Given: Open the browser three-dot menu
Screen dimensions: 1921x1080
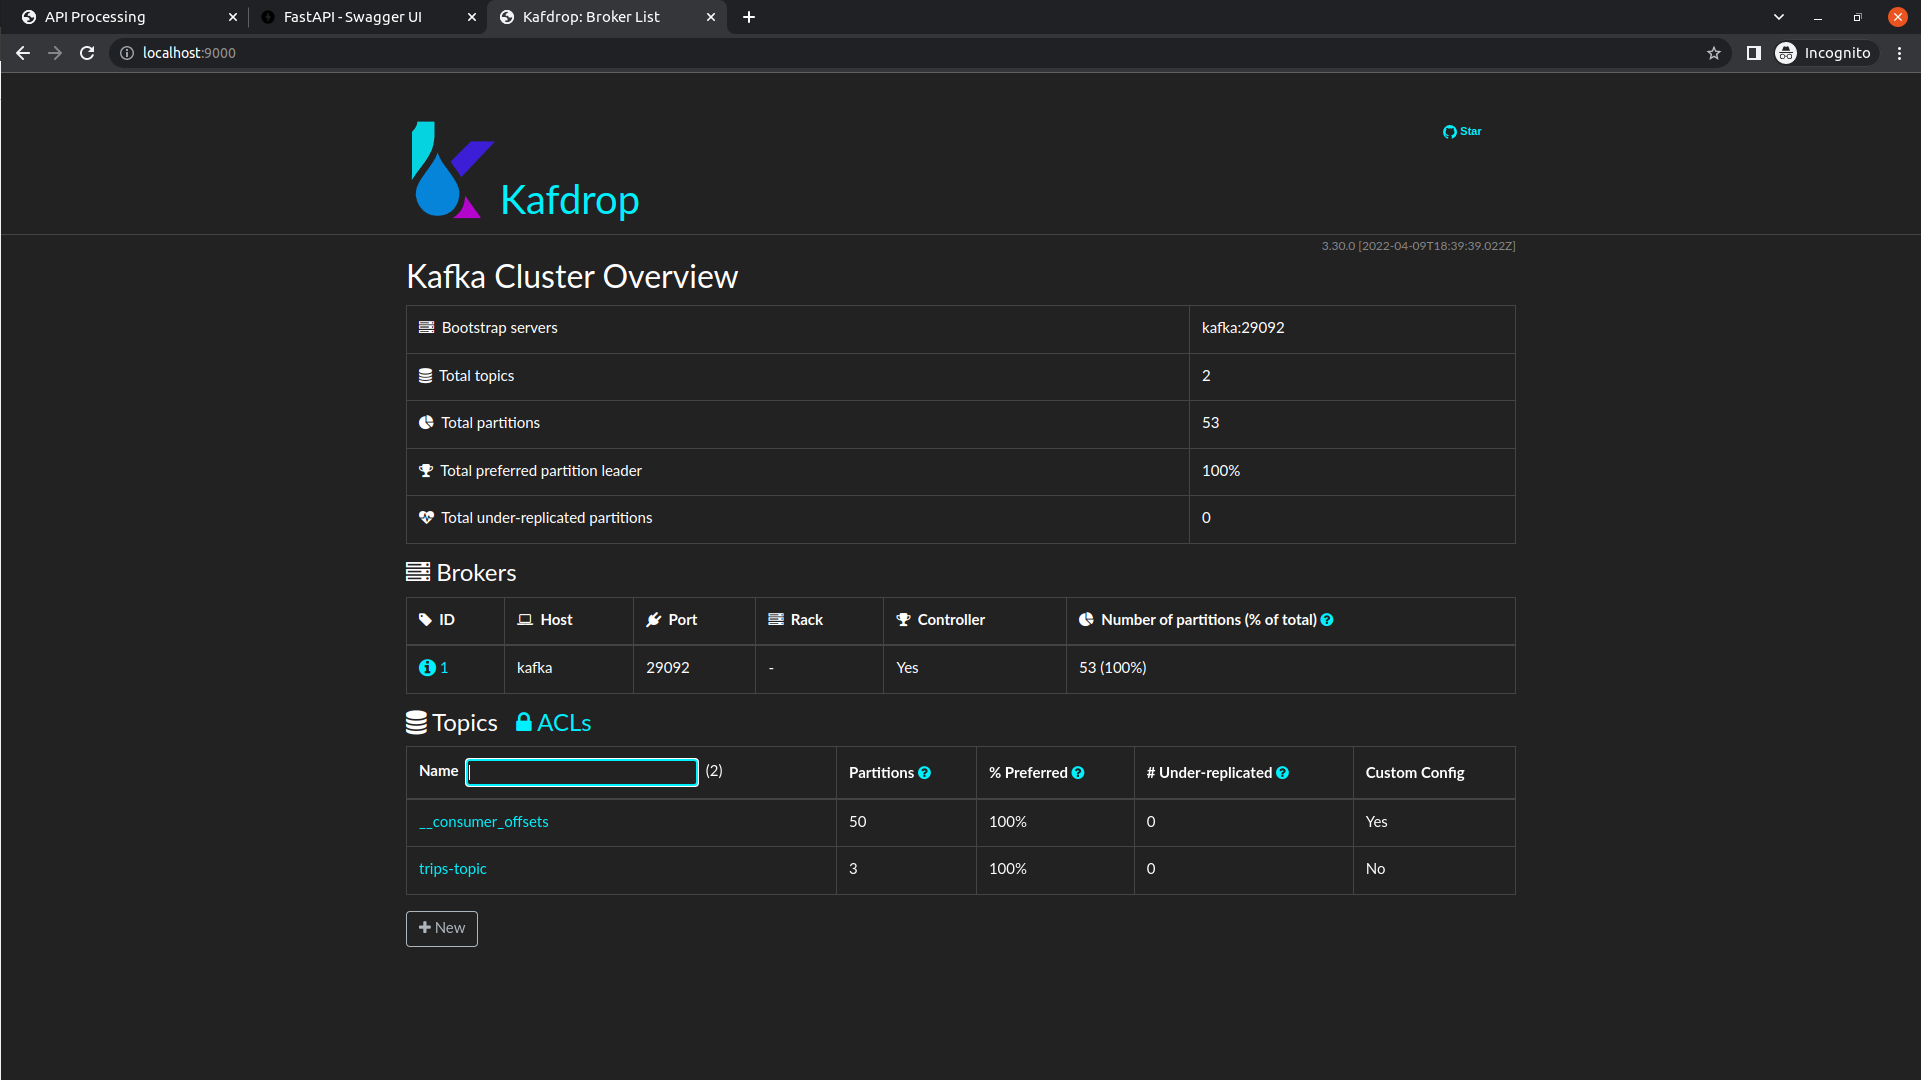Looking at the screenshot, I should [x=1899, y=53].
